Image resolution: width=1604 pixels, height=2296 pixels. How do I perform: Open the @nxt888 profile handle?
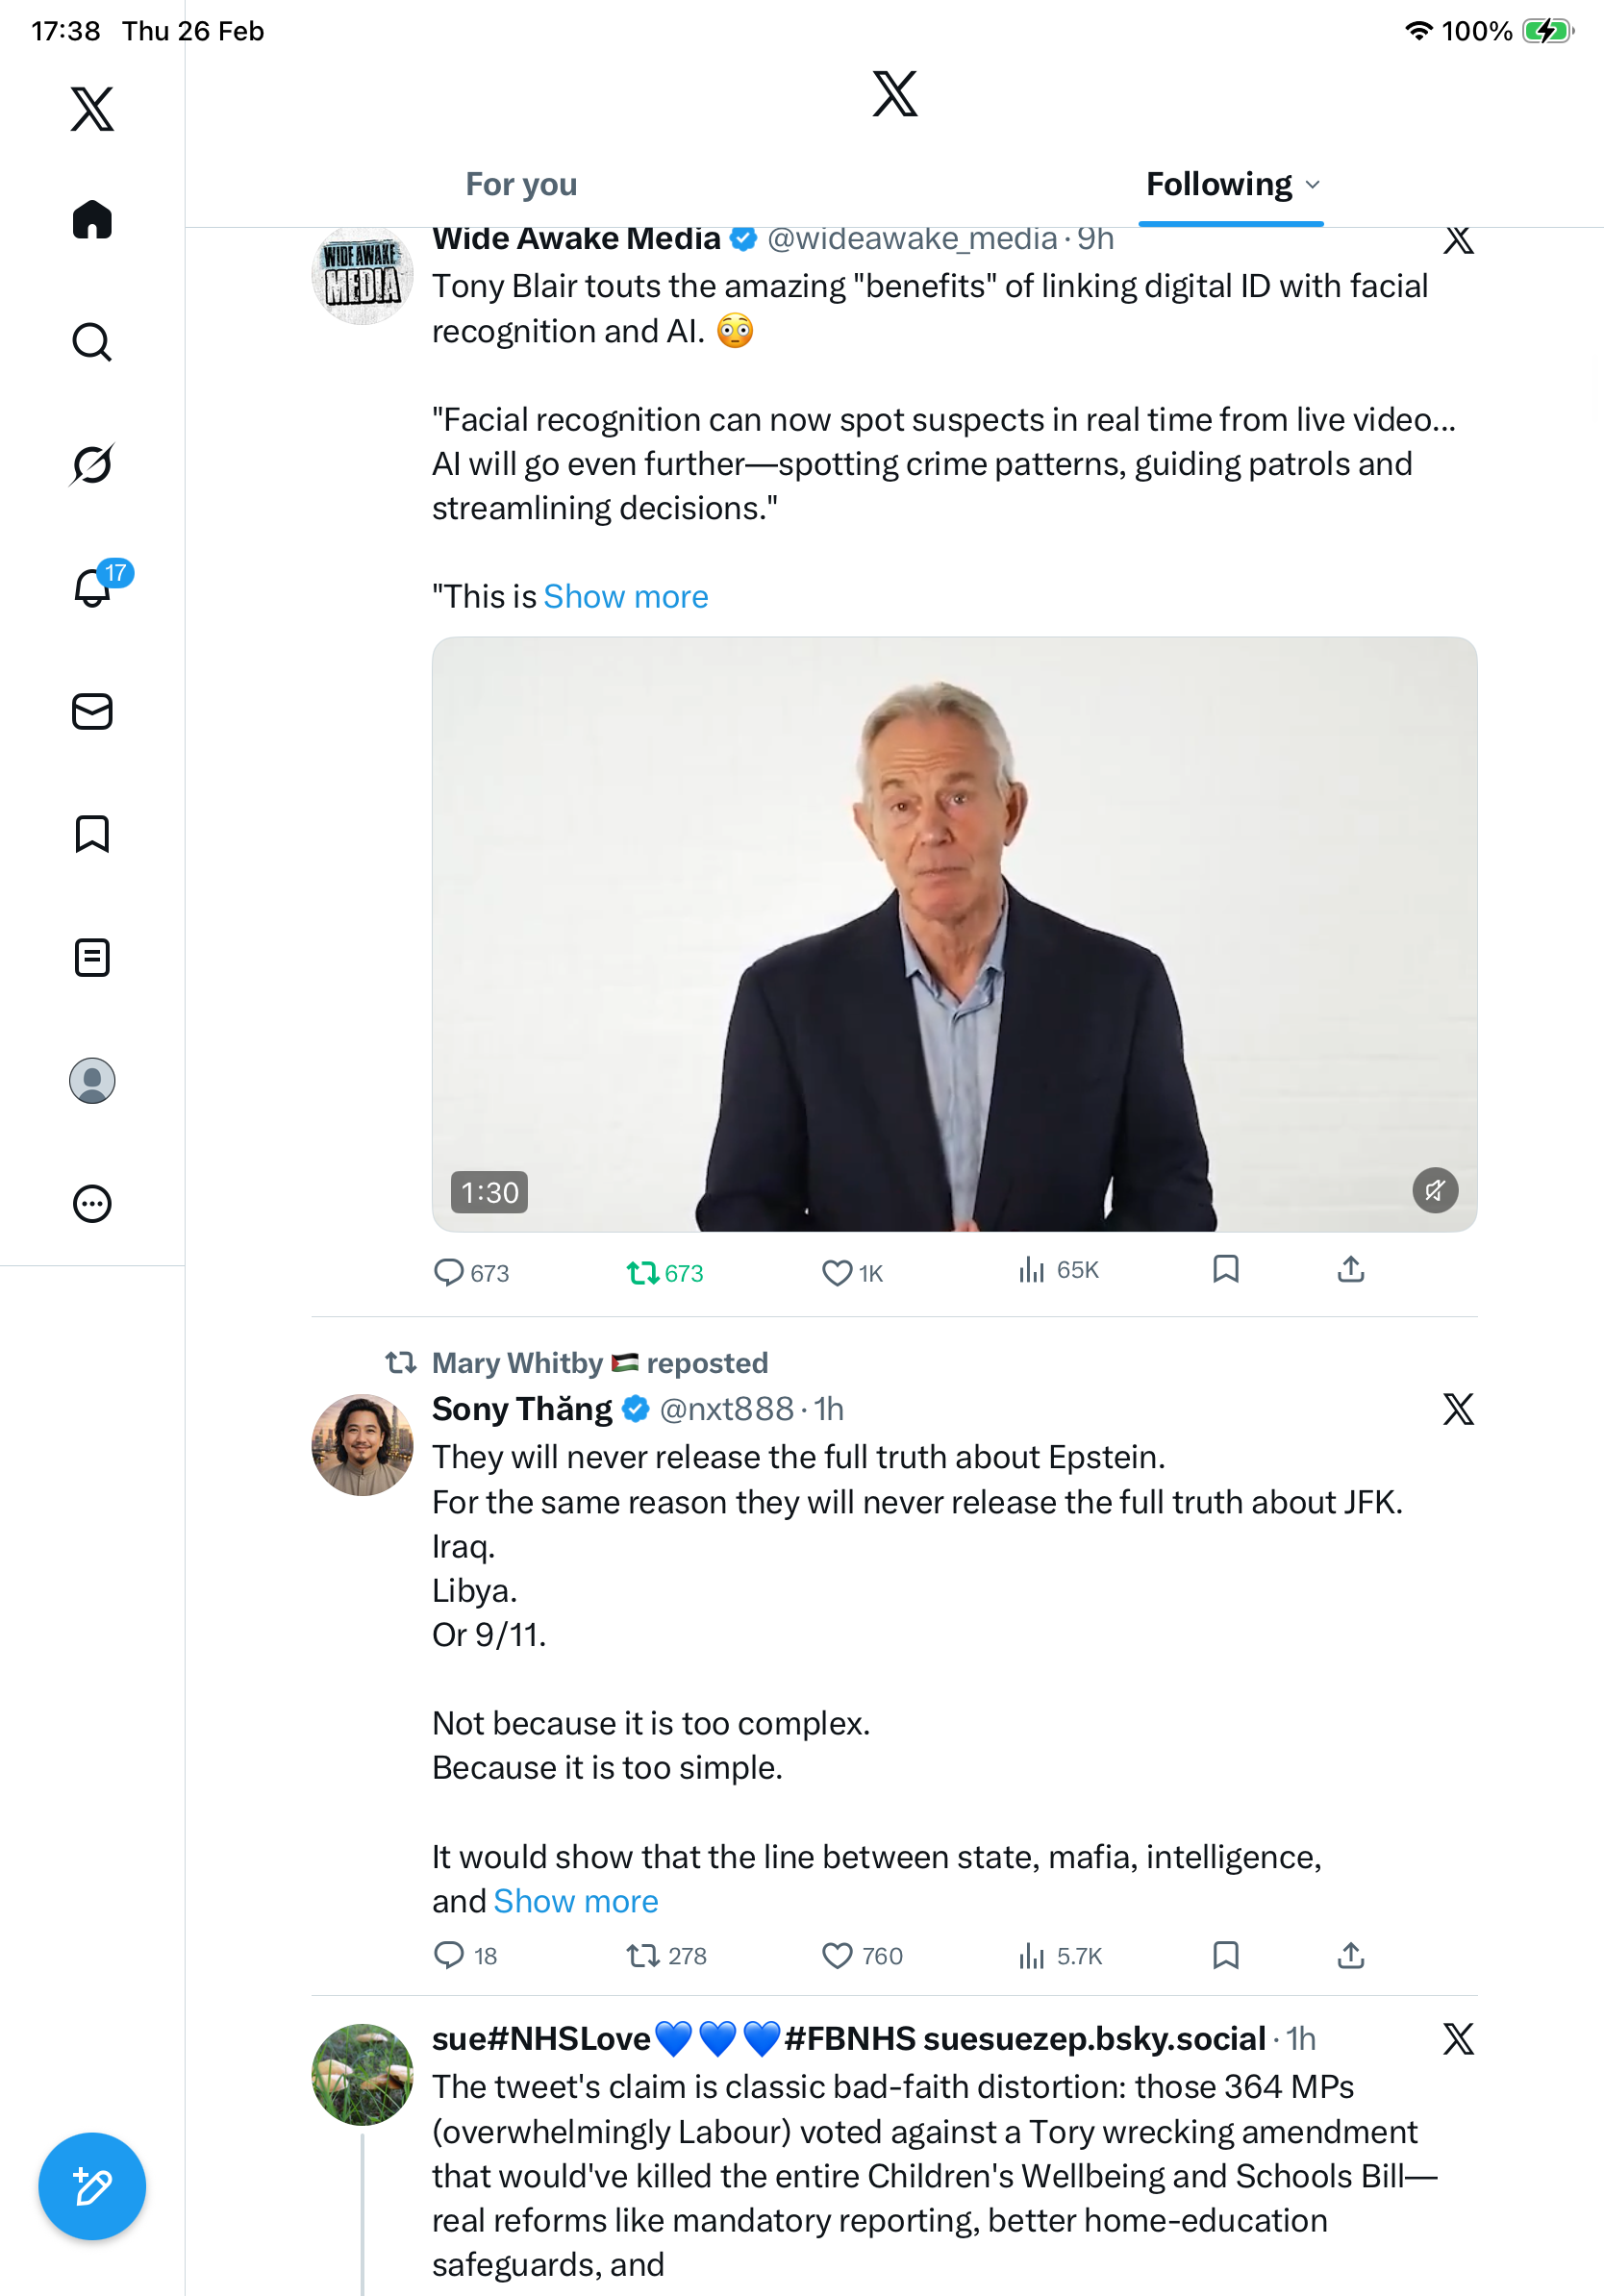coord(726,1409)
